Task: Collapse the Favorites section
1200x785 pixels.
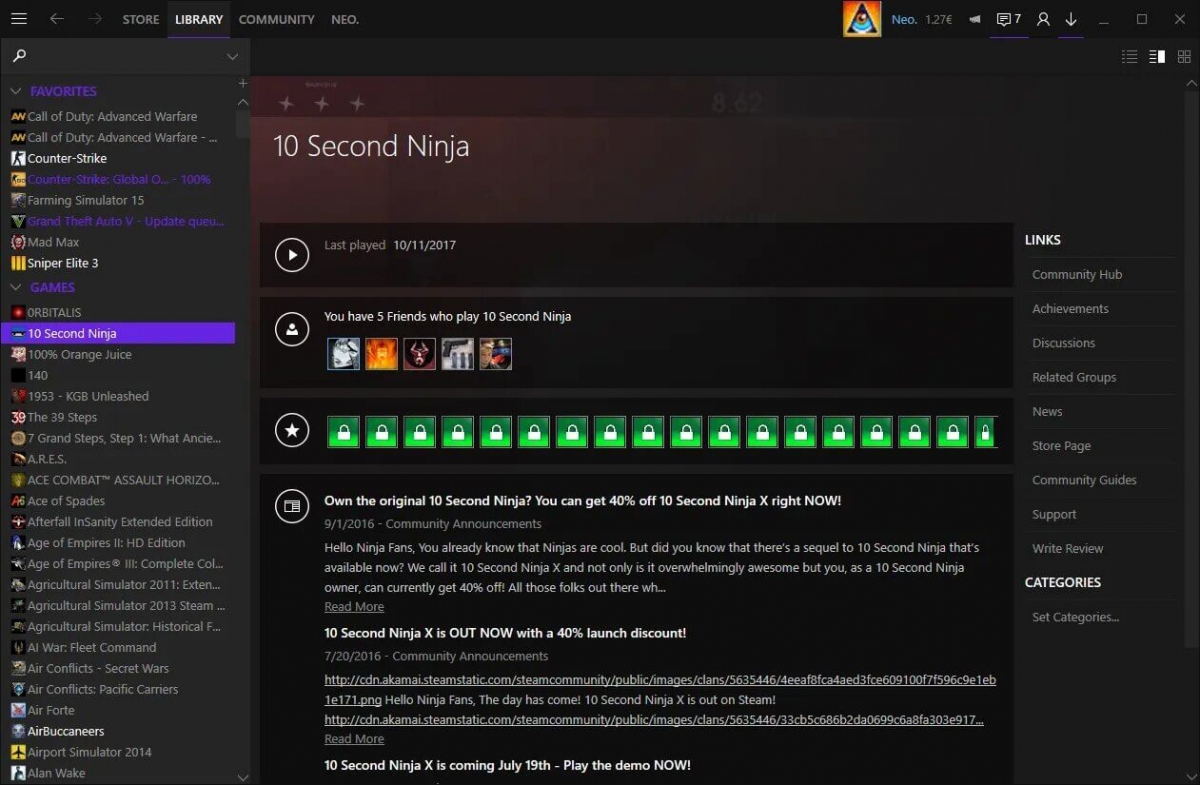Action: (16, 91)
